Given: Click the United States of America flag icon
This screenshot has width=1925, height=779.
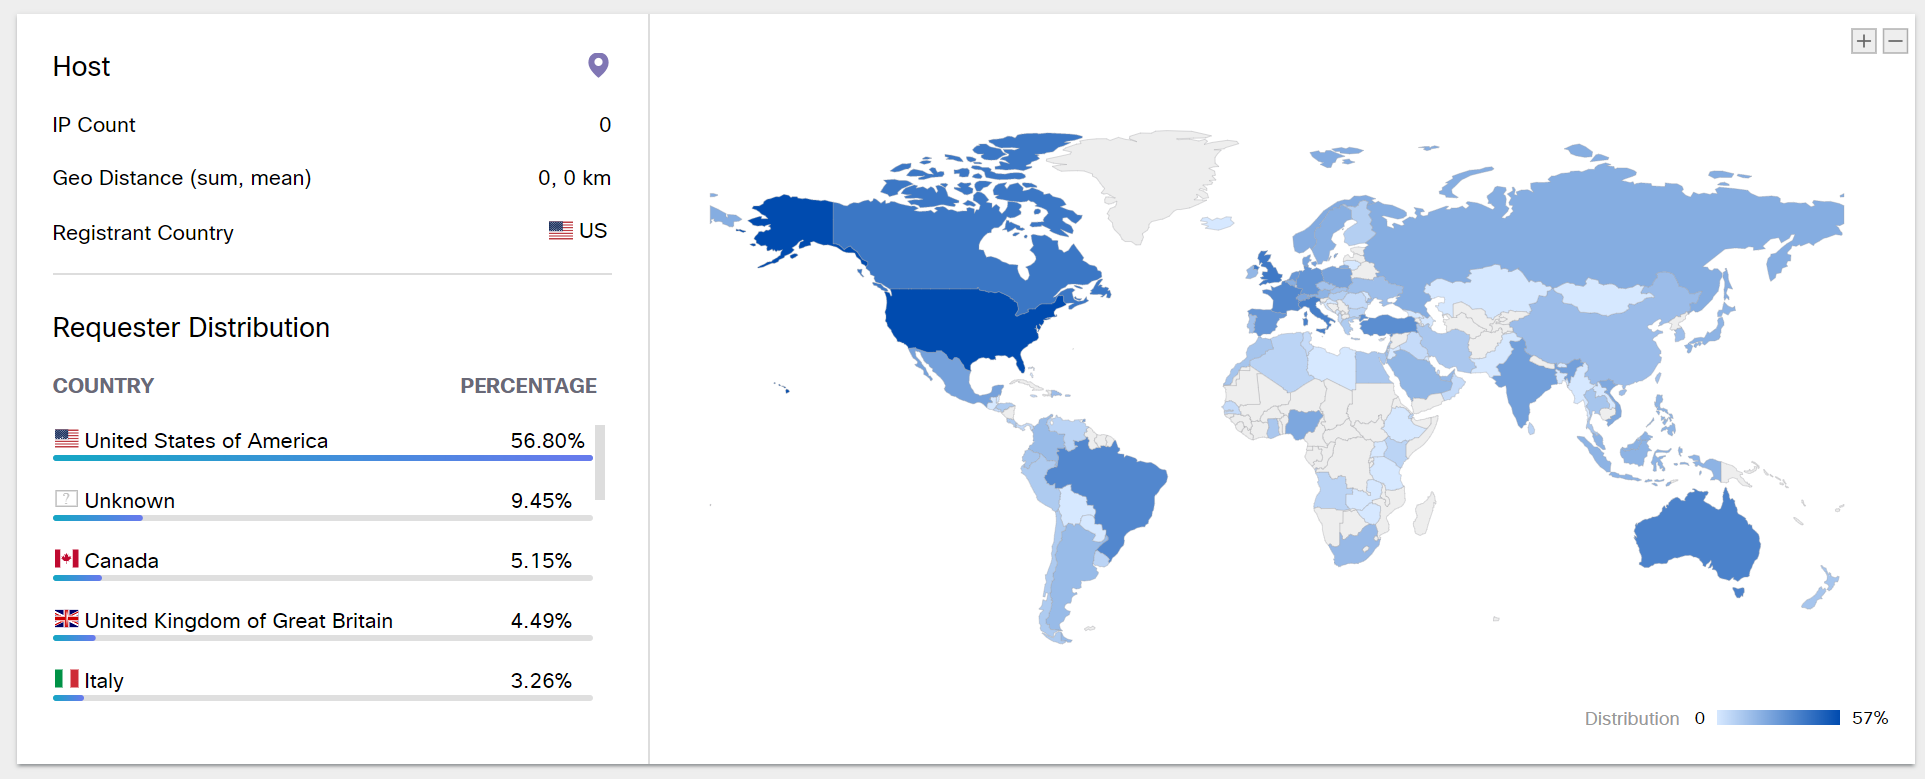Looking at the screenshot, I should point(67,439).
